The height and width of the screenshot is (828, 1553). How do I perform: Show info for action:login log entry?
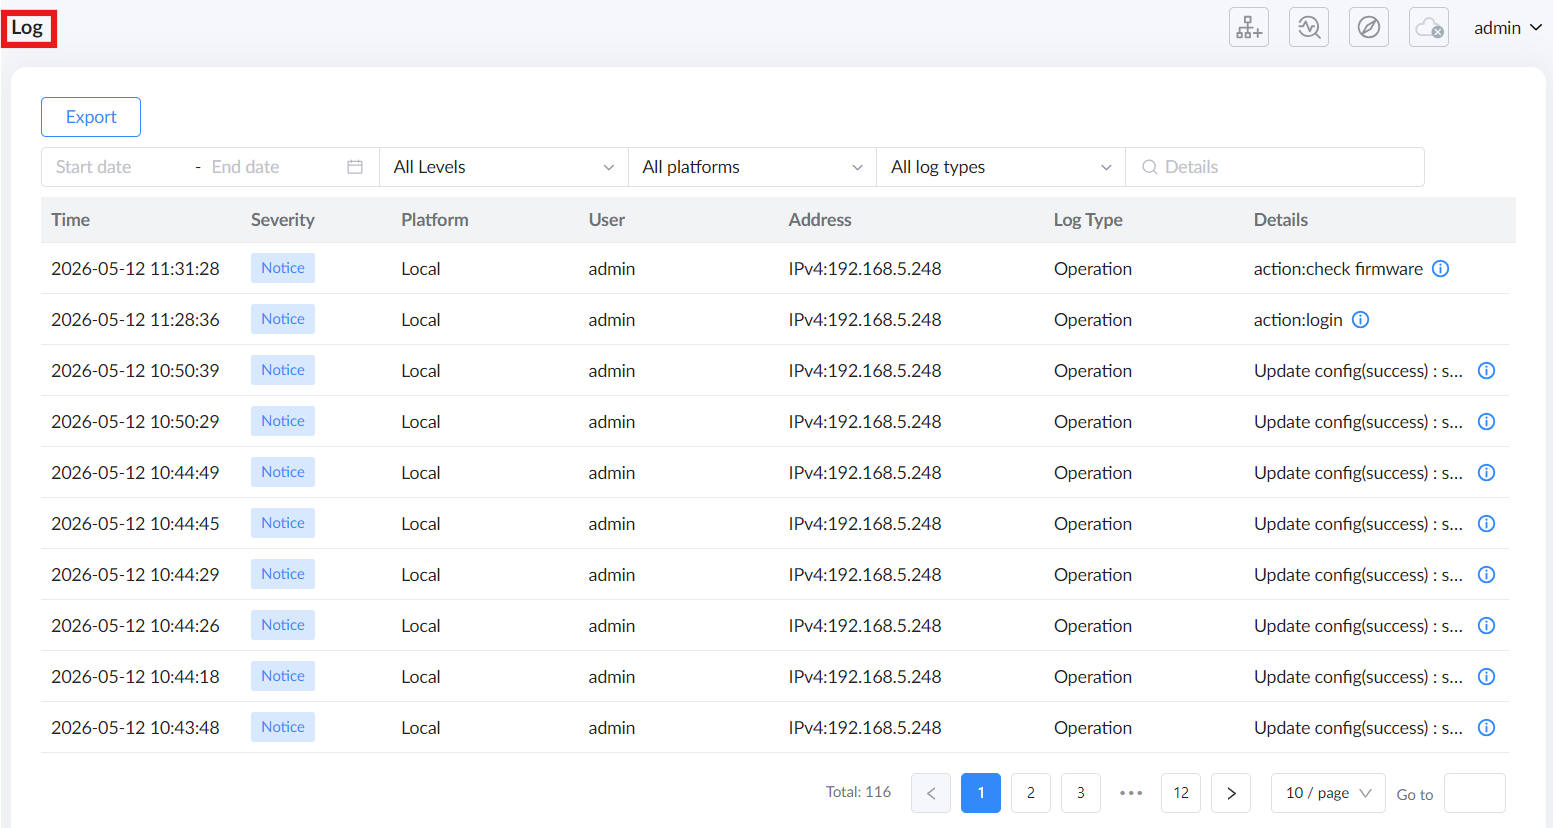[1361, 319]
